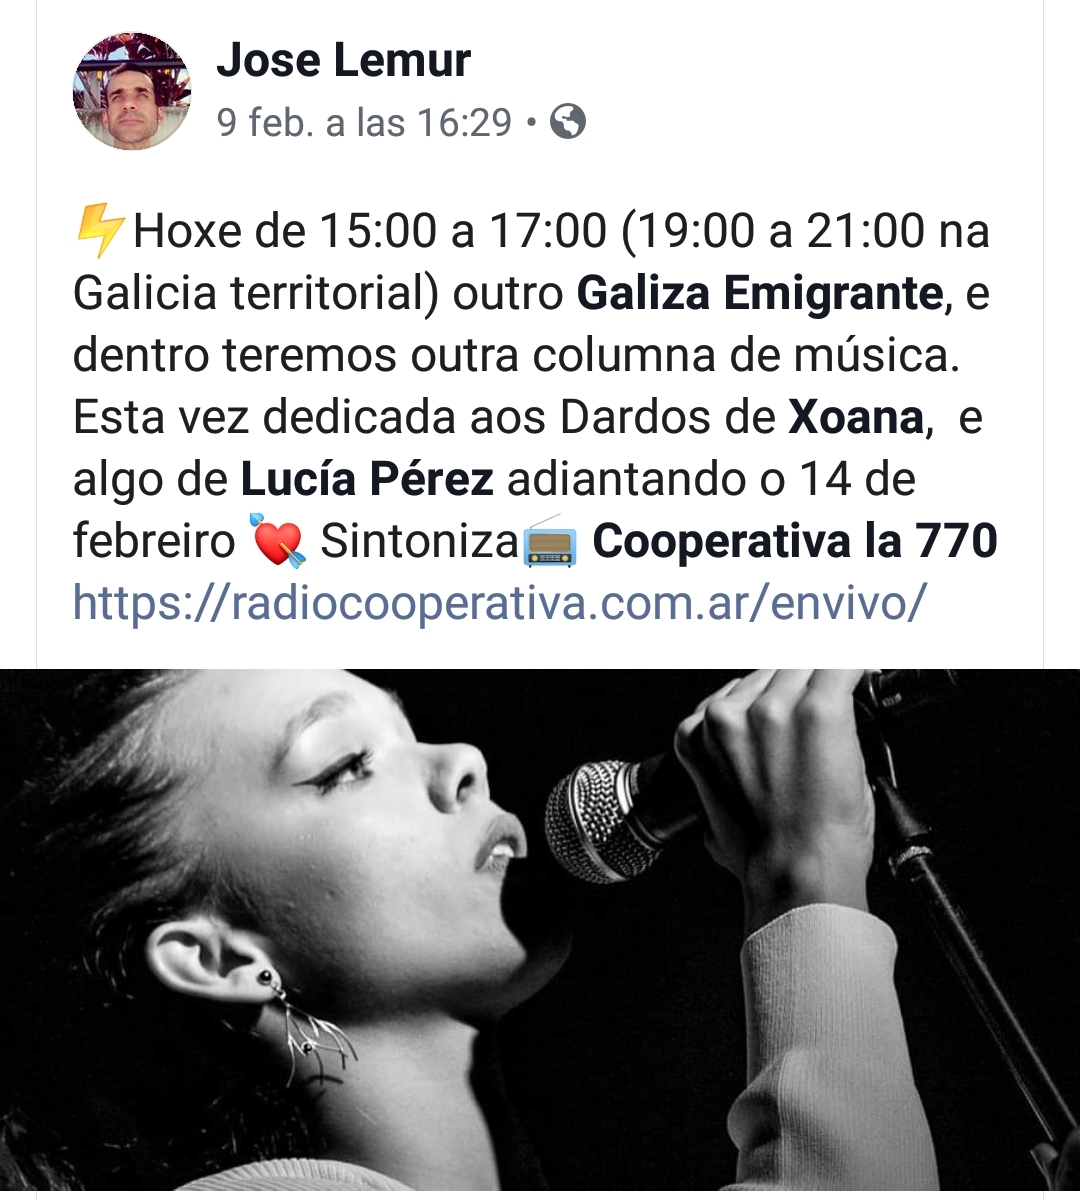Click the heart with arrow emoji
Screen dimensions: 1080x1199
click(x=278, y=540)
